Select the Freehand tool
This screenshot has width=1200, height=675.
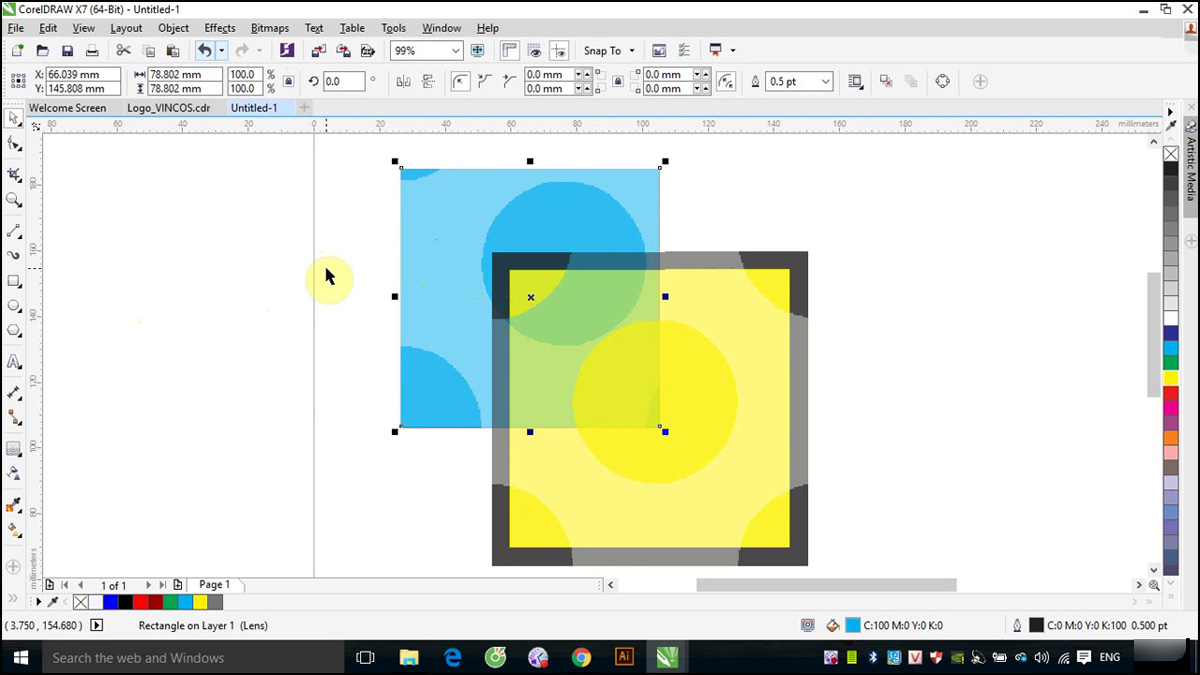14,230
